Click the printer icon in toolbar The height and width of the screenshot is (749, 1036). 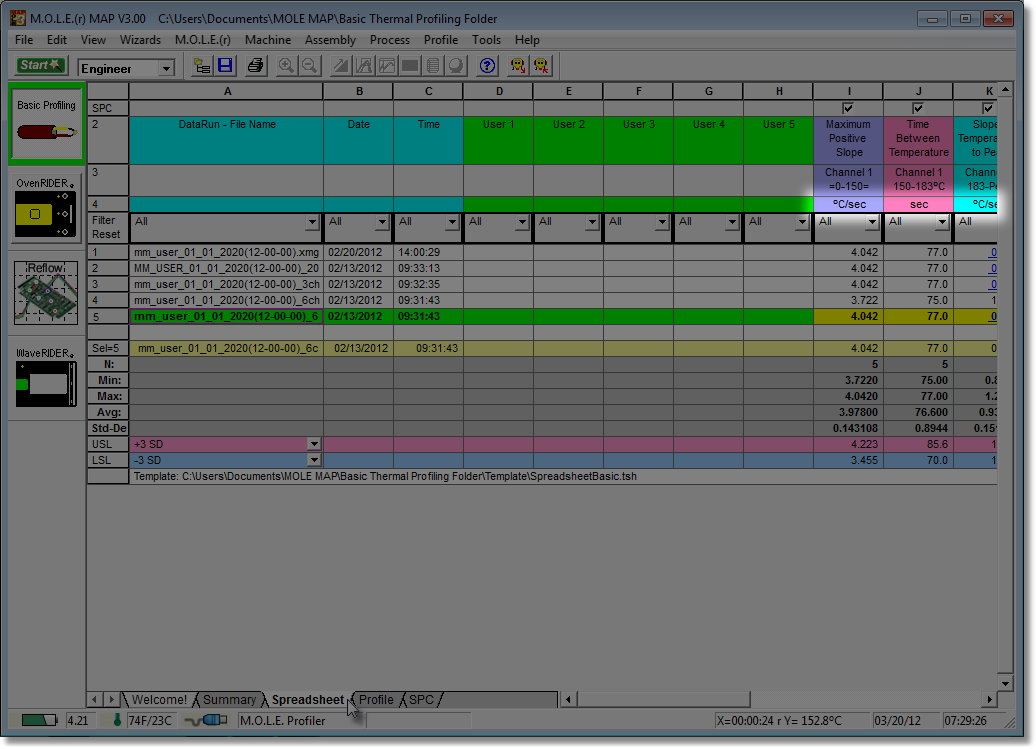coord(255,66)
